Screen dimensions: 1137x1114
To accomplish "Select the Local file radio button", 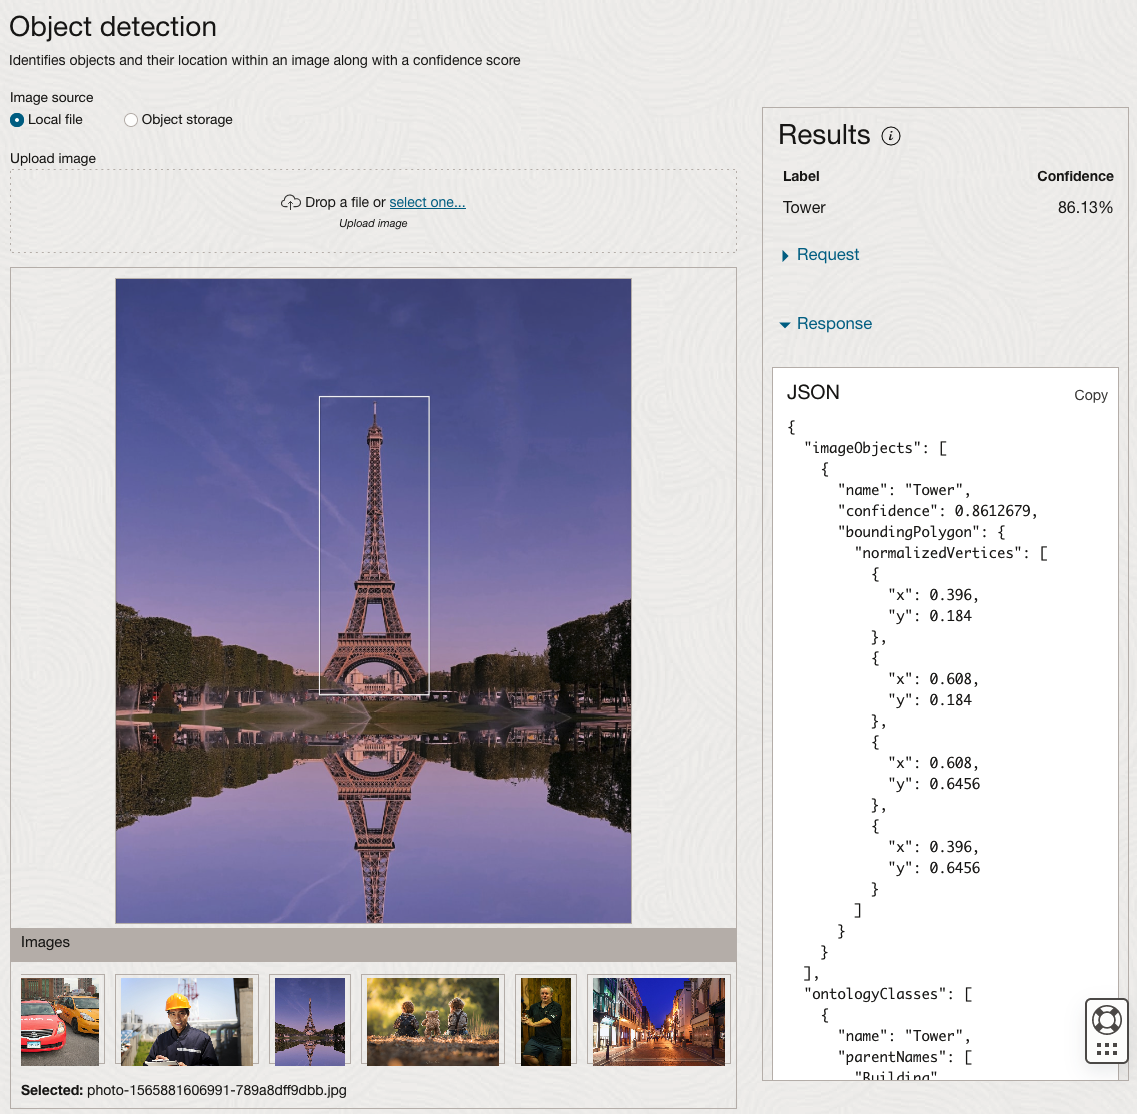I will click(17, 120).
